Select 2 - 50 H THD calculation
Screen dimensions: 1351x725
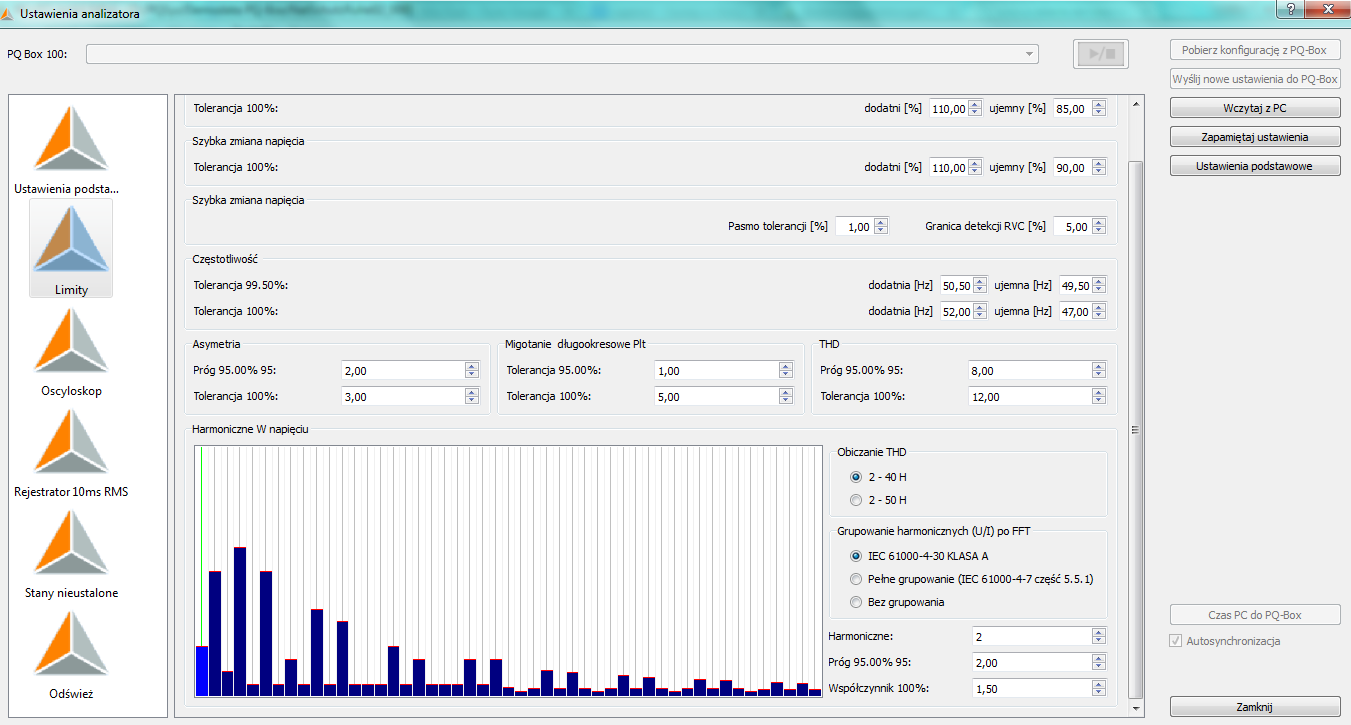[x=855, y=500]
